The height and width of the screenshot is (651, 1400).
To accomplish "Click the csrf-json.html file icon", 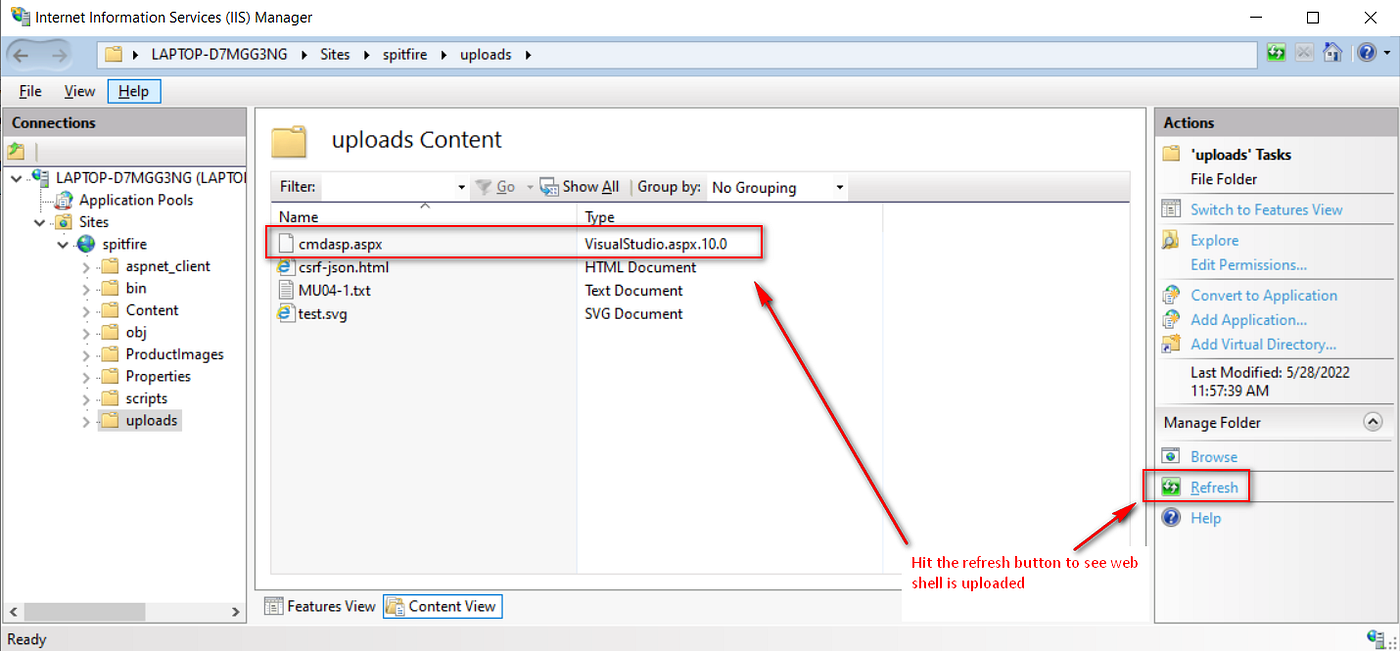I will [286, 267].
